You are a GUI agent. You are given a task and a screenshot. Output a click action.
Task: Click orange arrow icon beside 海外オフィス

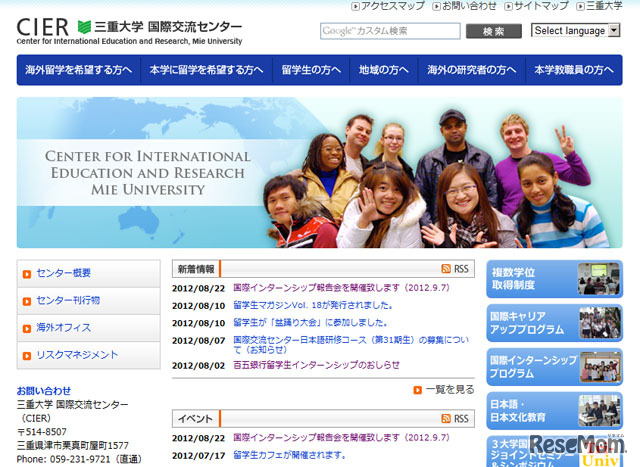pyautogui.click(x=27, y=329)
